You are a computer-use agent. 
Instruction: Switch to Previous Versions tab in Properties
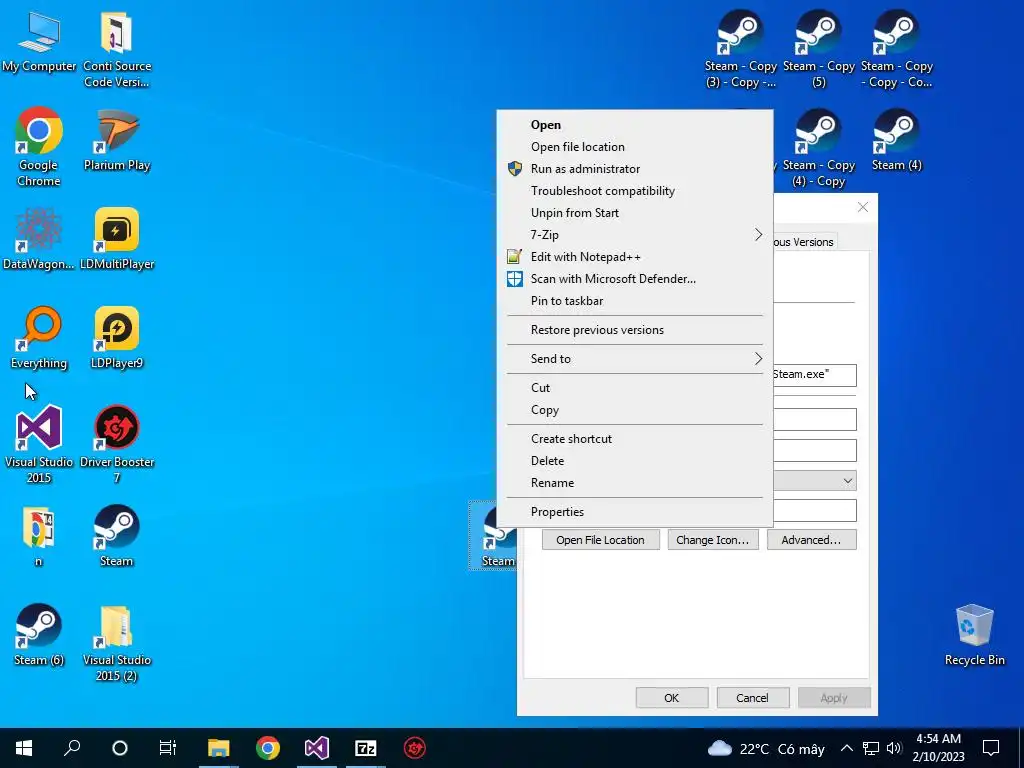click(805, 242)
